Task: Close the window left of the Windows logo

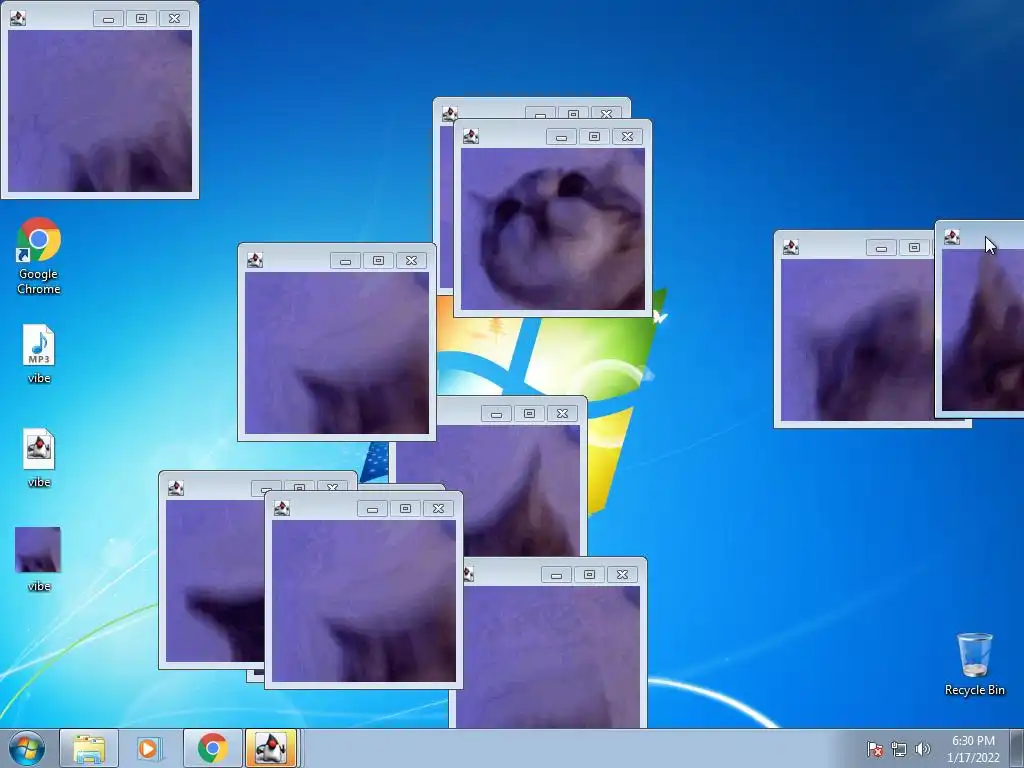Action: (x=411, y=261)
